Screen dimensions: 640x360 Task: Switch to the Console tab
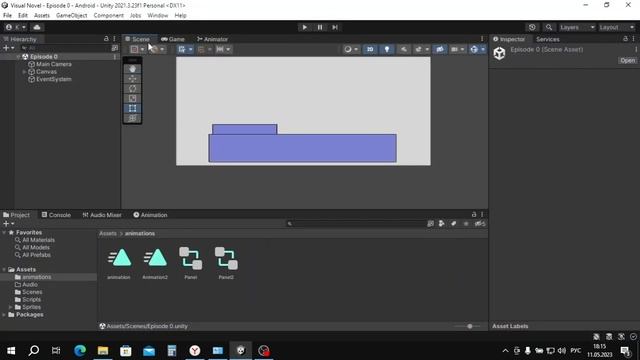(x=56, y=215)
